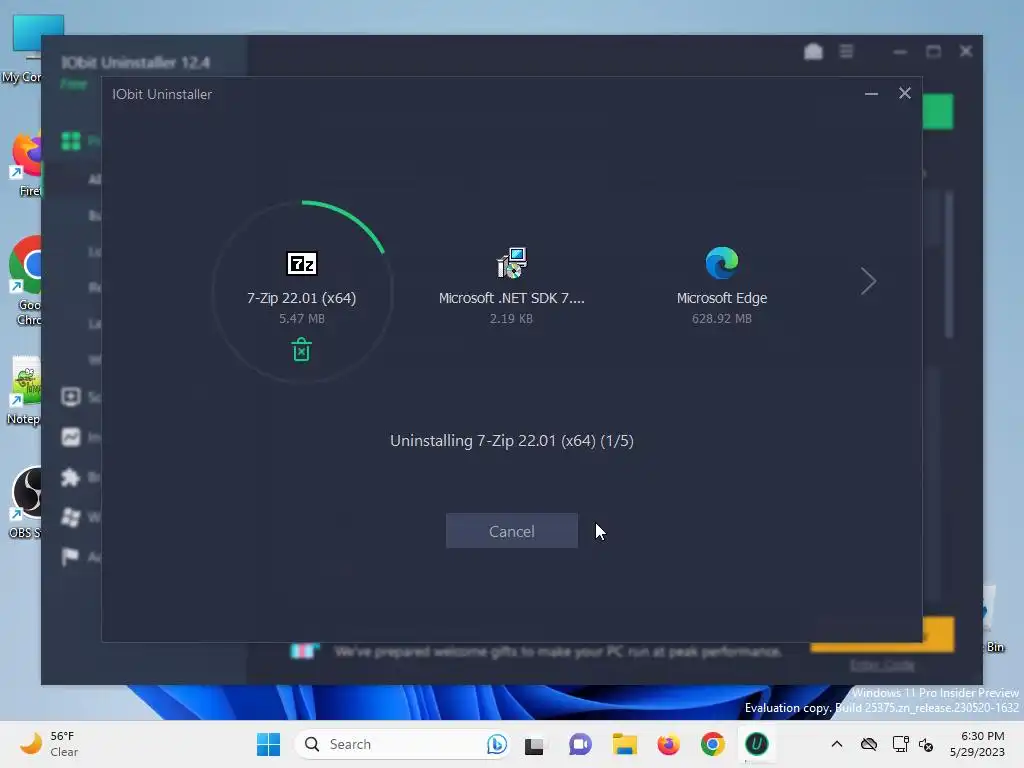
Task: Click the 'Microsoft Edge' program name
Action: point(722,298)
